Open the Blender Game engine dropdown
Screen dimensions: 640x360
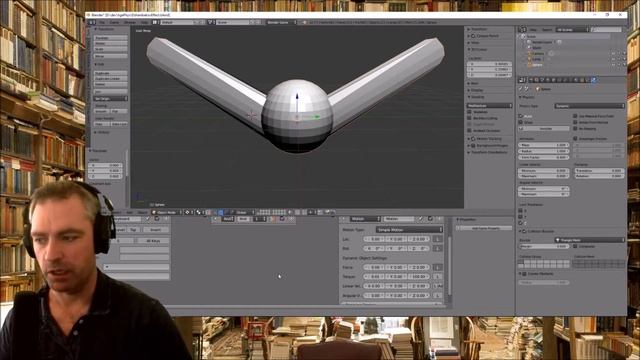[282, 22]
